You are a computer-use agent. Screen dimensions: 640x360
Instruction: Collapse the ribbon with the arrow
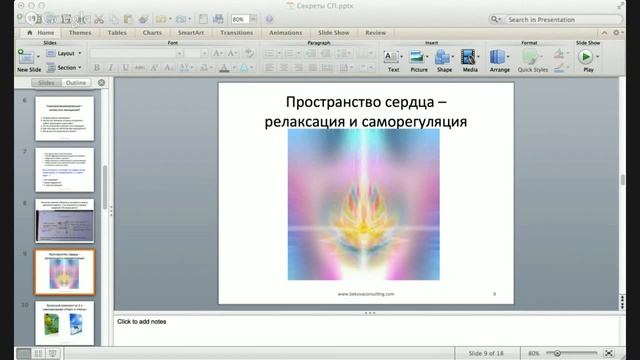(604, 33)
